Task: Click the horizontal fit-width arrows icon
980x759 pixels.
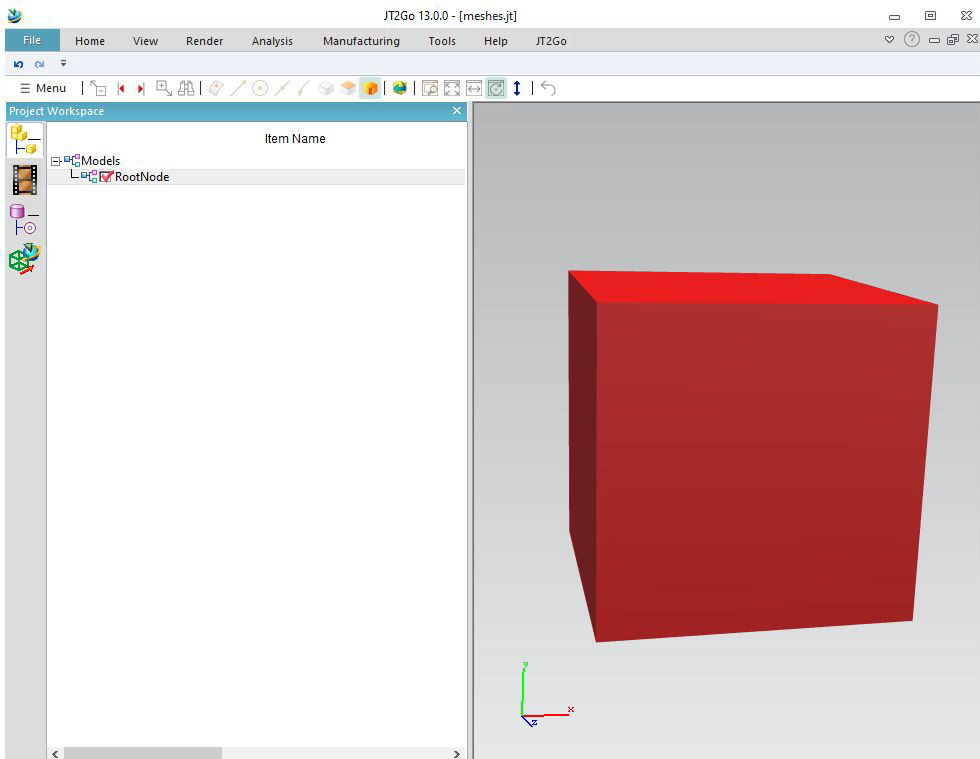Action: [474, 88]
